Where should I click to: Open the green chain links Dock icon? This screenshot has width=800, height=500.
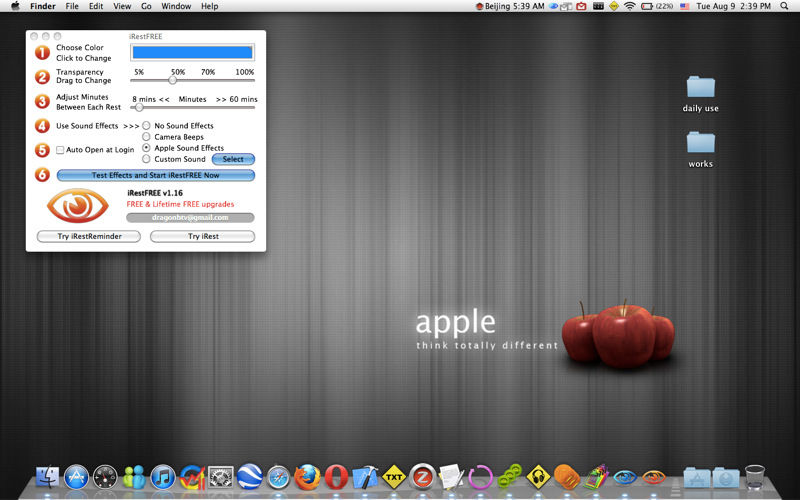tap(510, 478)
